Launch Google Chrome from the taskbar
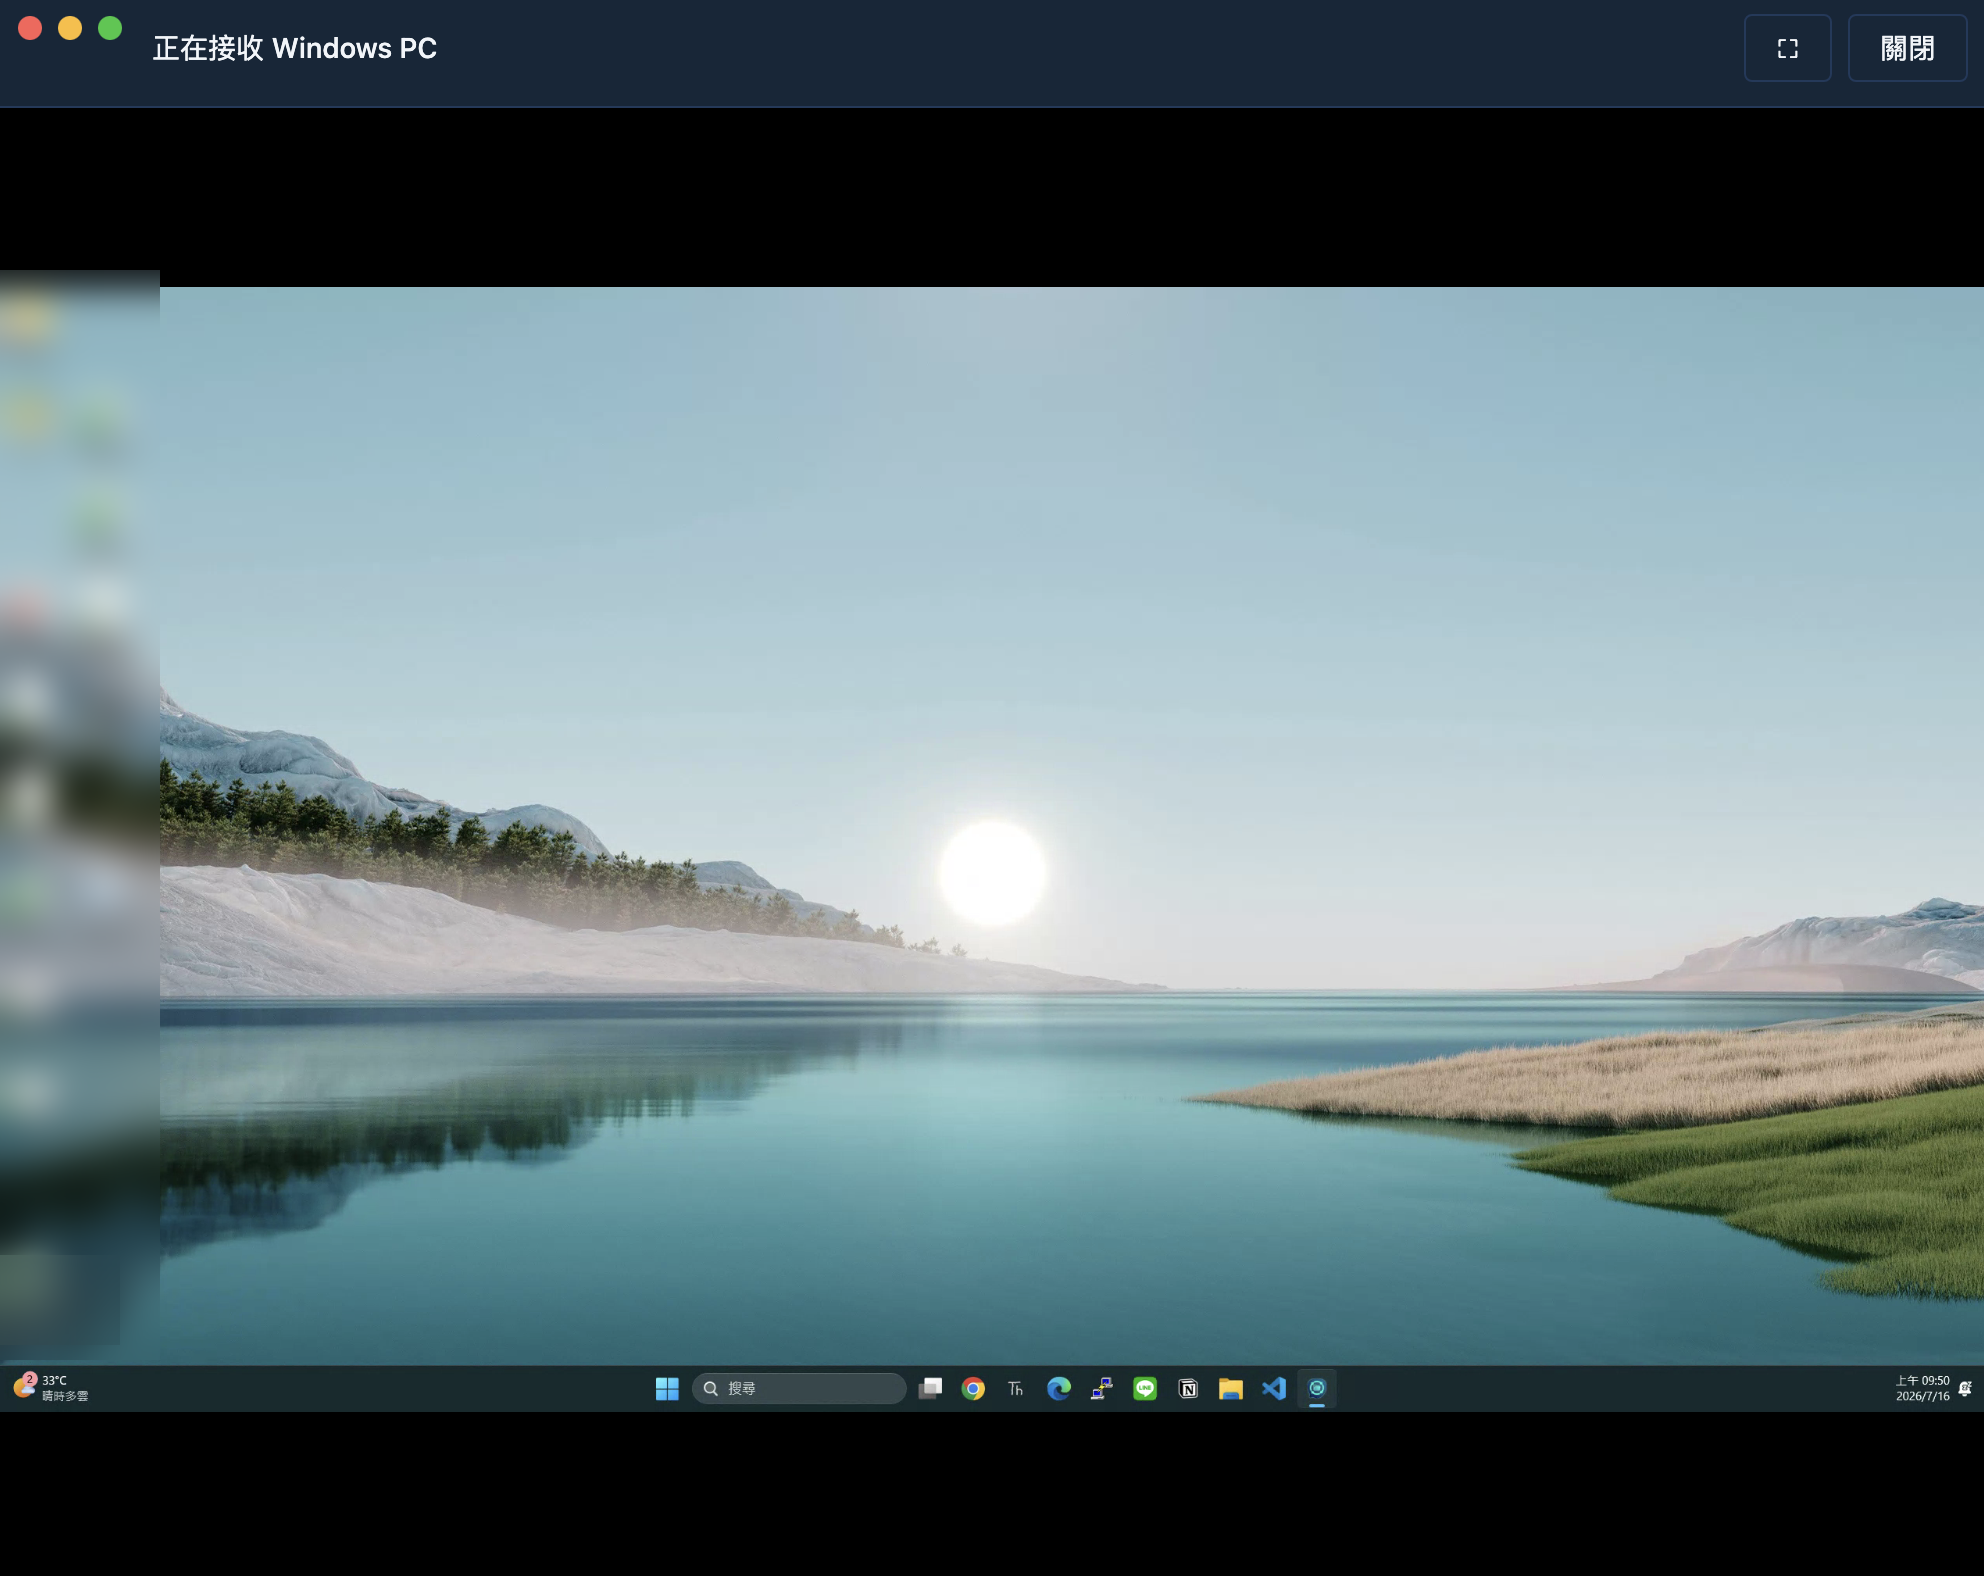This screenshot has width=1984, height=1576. coord(973,1388)
